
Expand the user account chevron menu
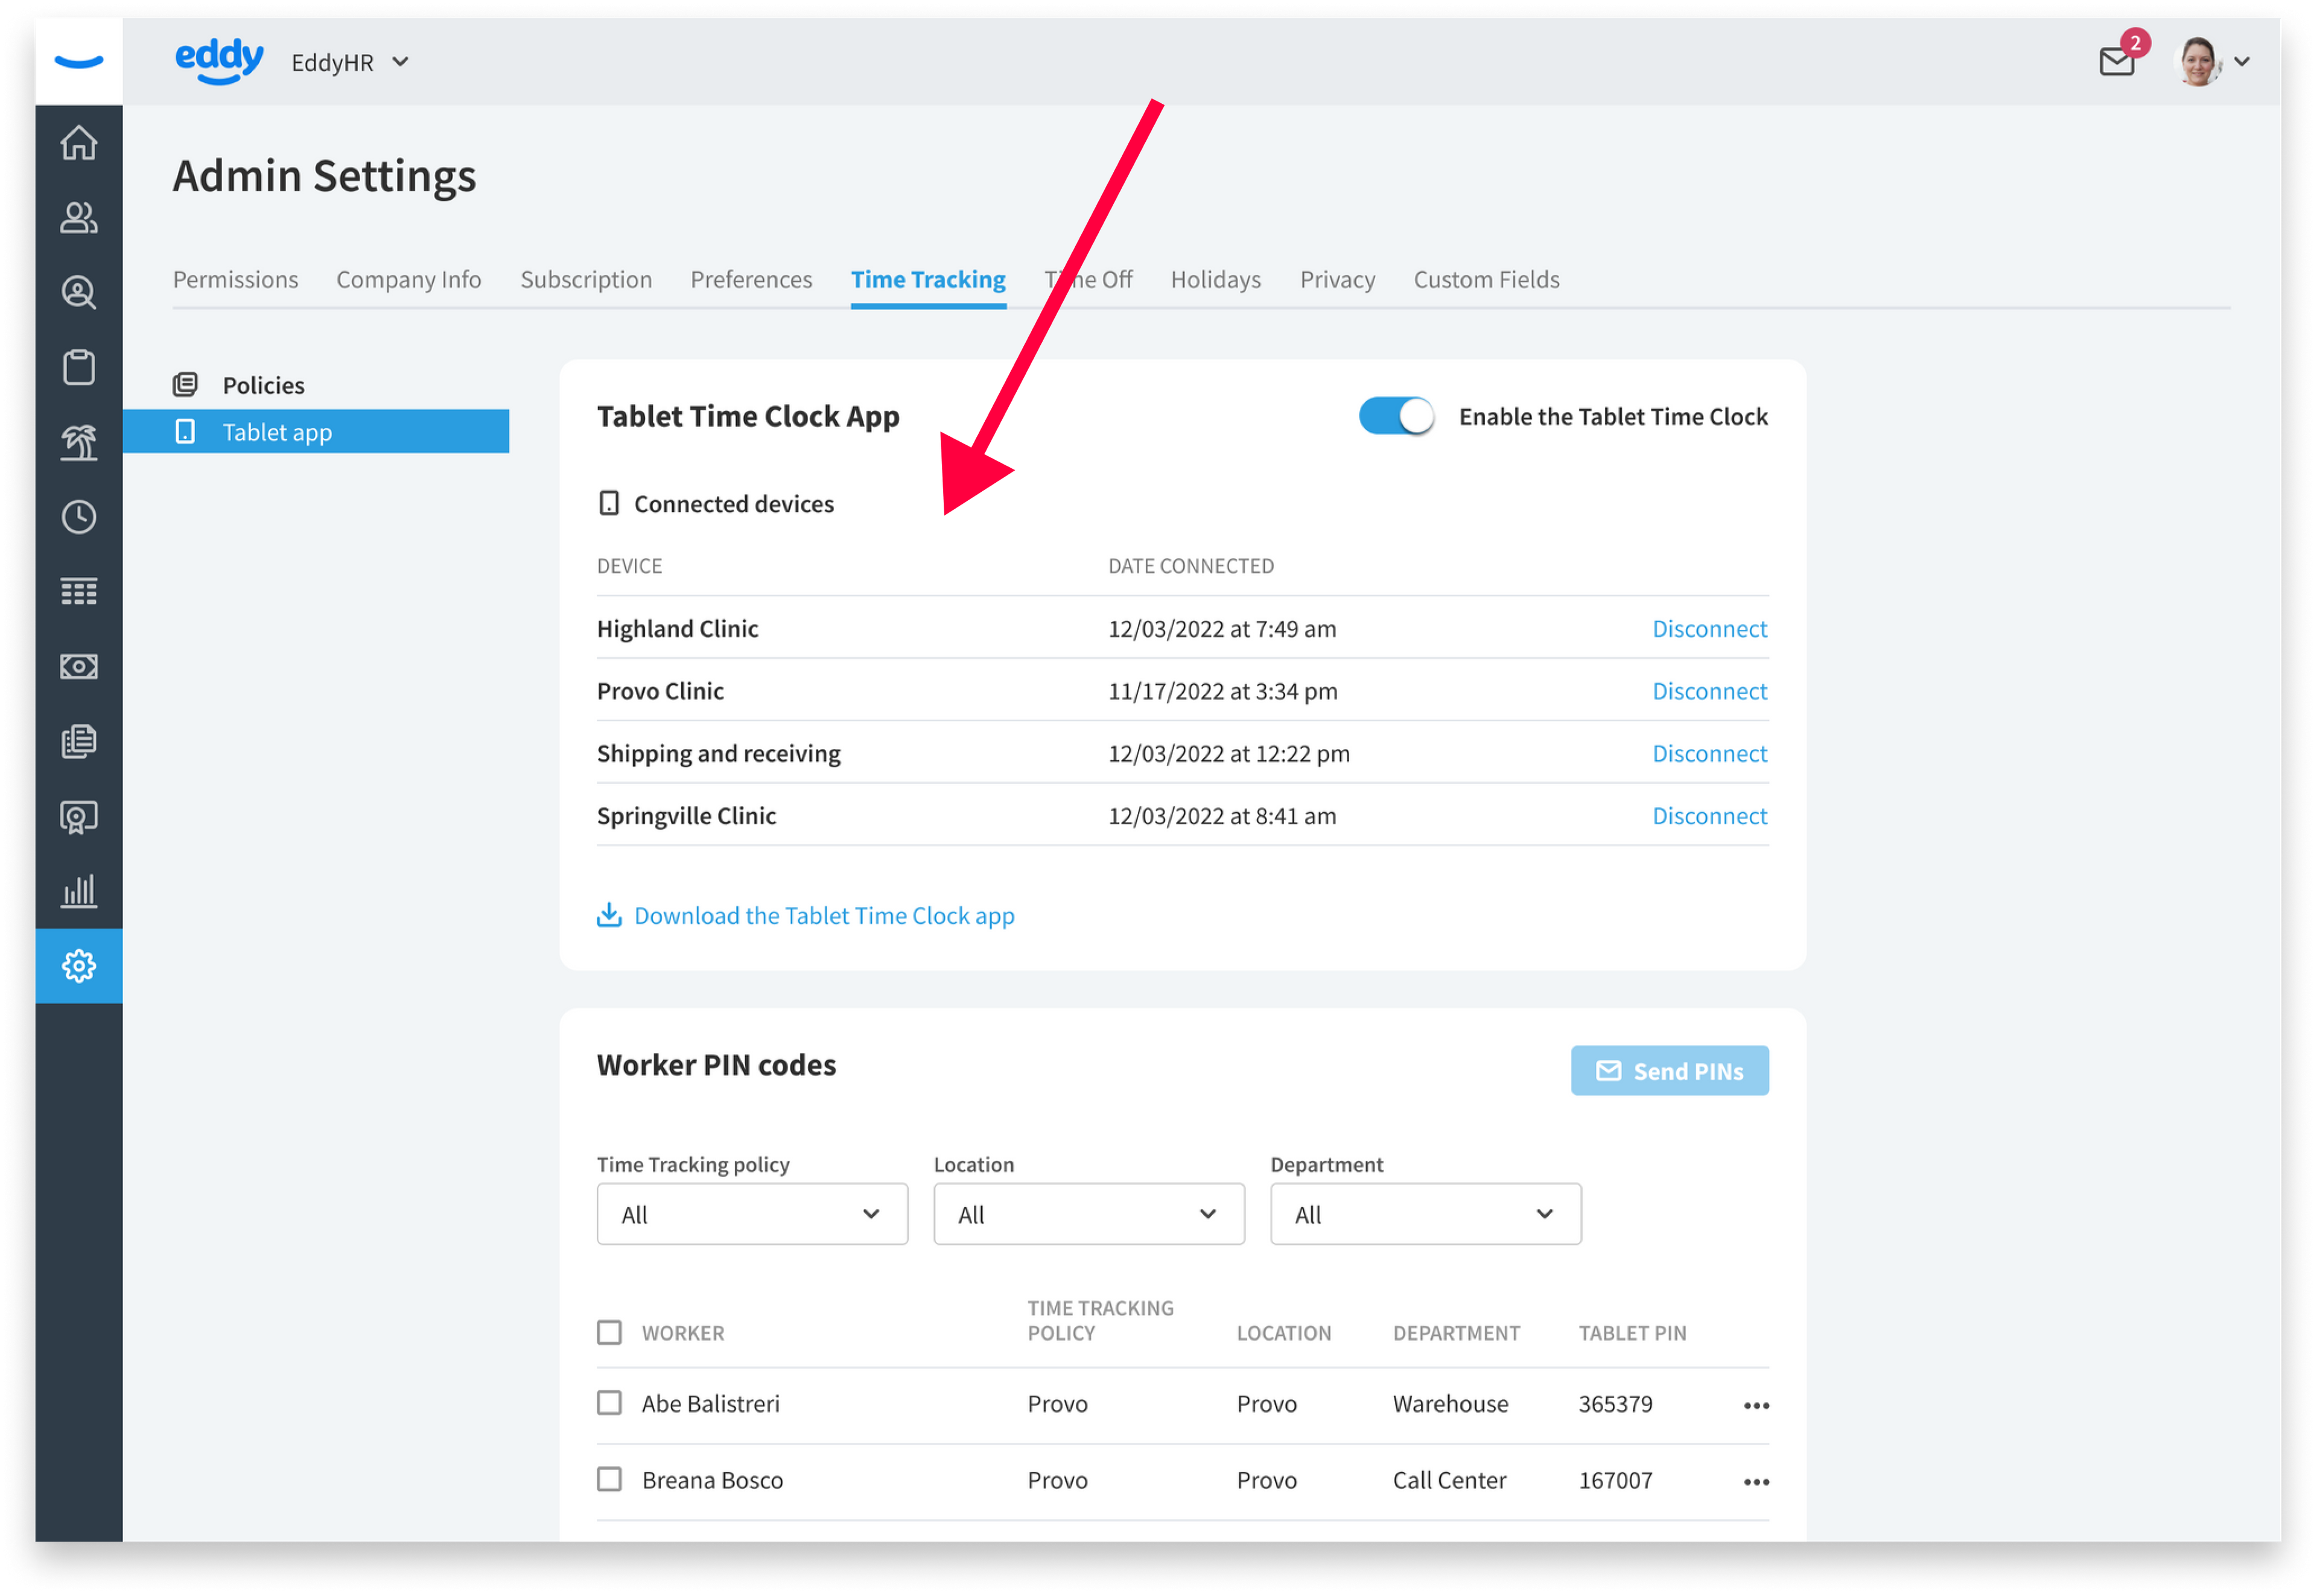pyautogui.click(x=2242, y=62)
